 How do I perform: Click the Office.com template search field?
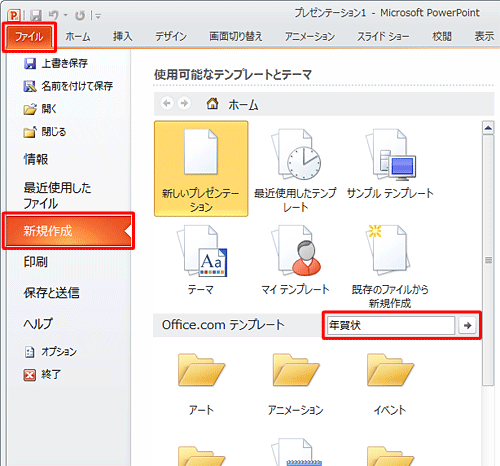(x=391, y=325)
